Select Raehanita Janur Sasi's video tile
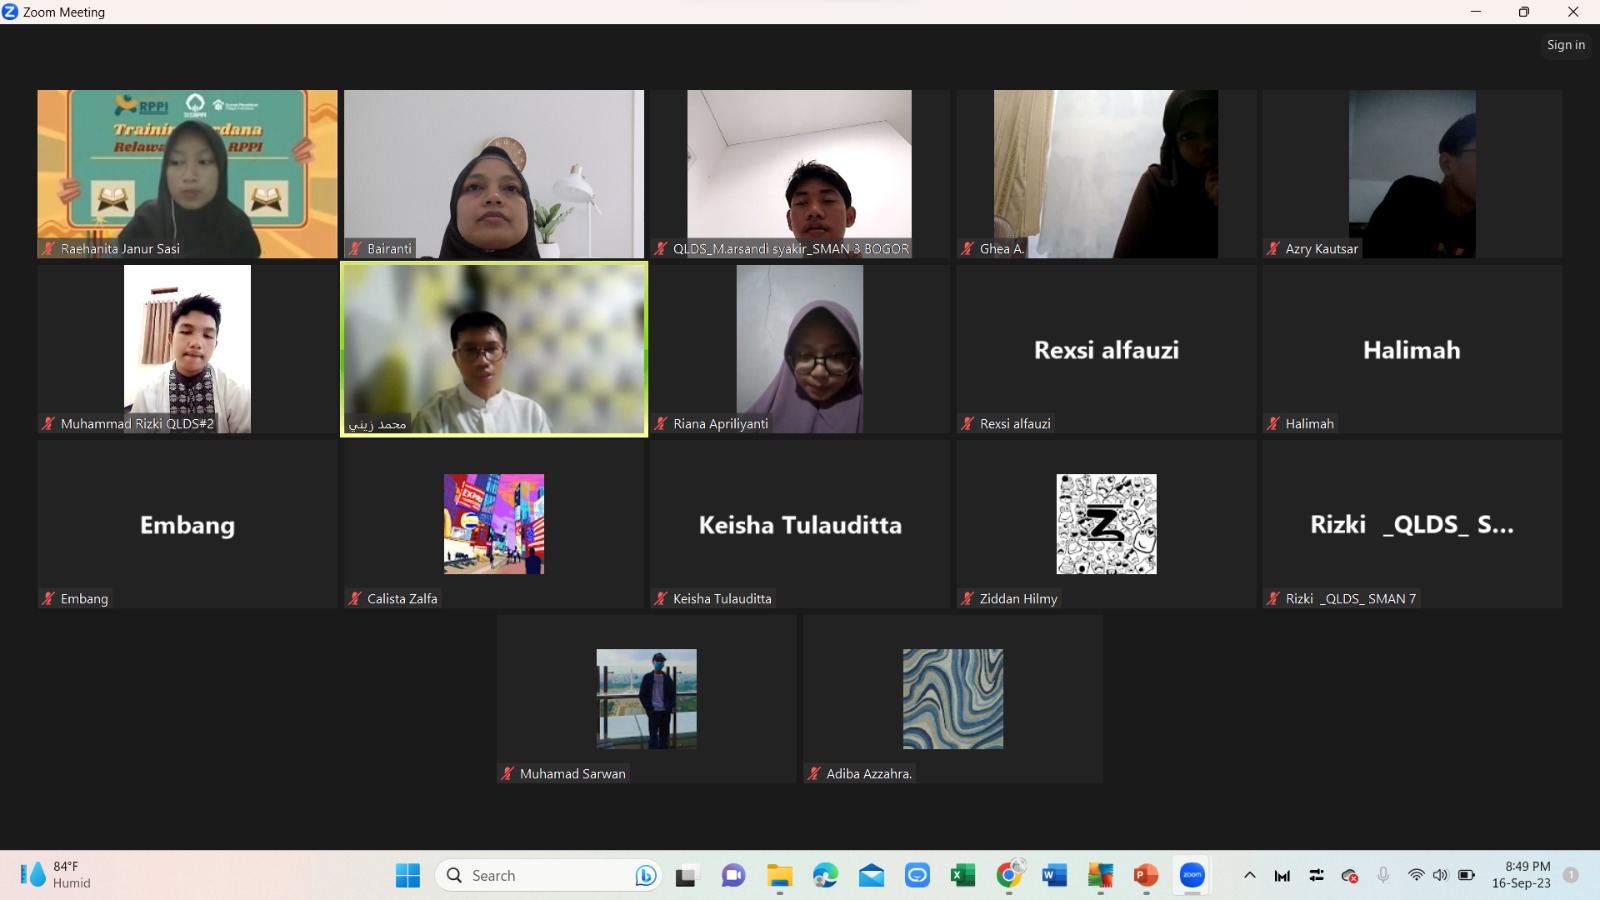Image resolution: width=1600 pixels, height=900 pixels. (187, 174)
